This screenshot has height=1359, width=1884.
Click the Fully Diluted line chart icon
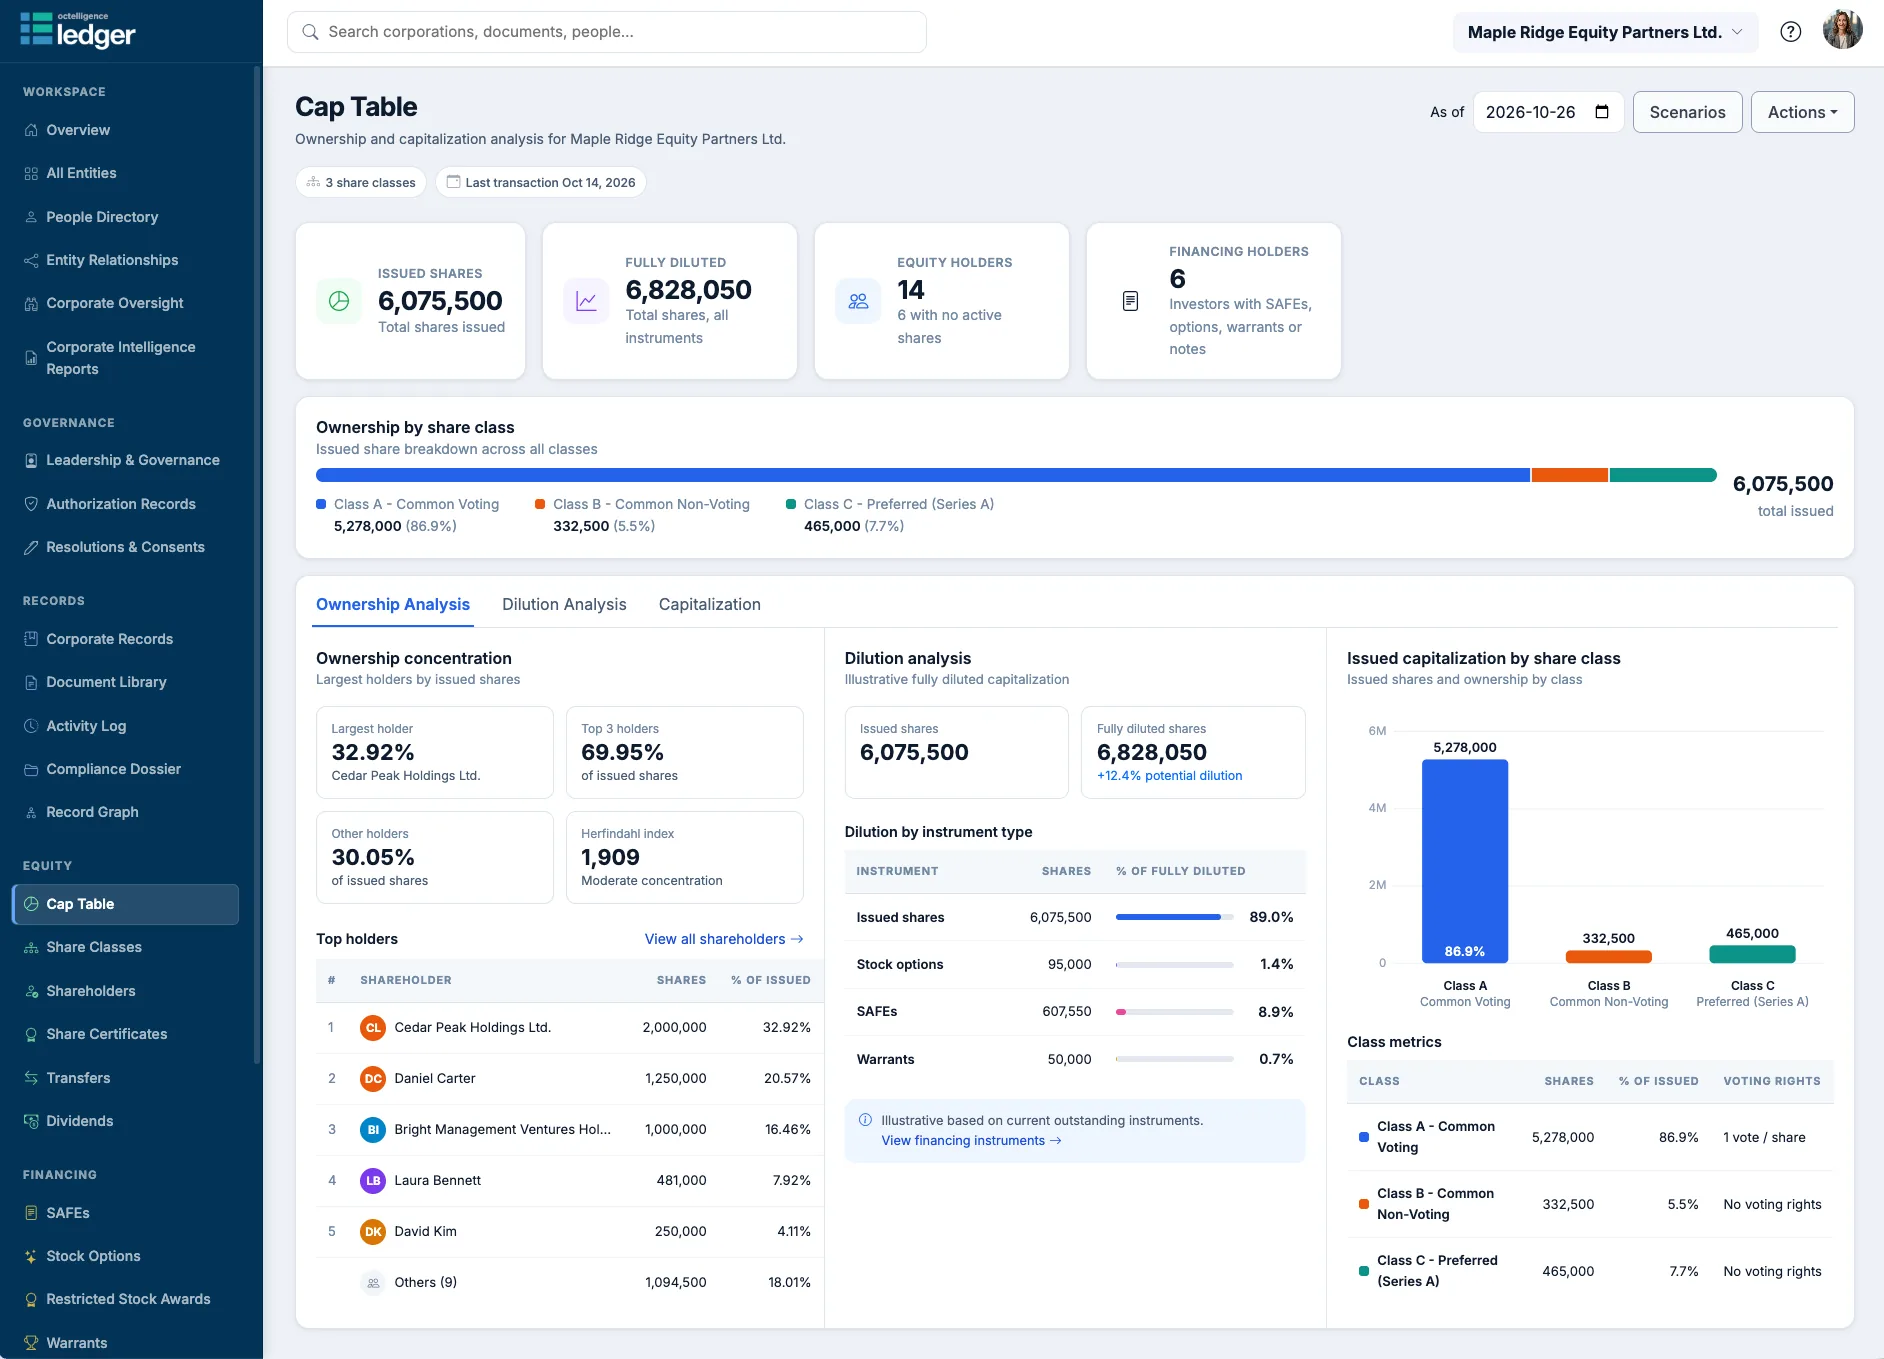586,301
